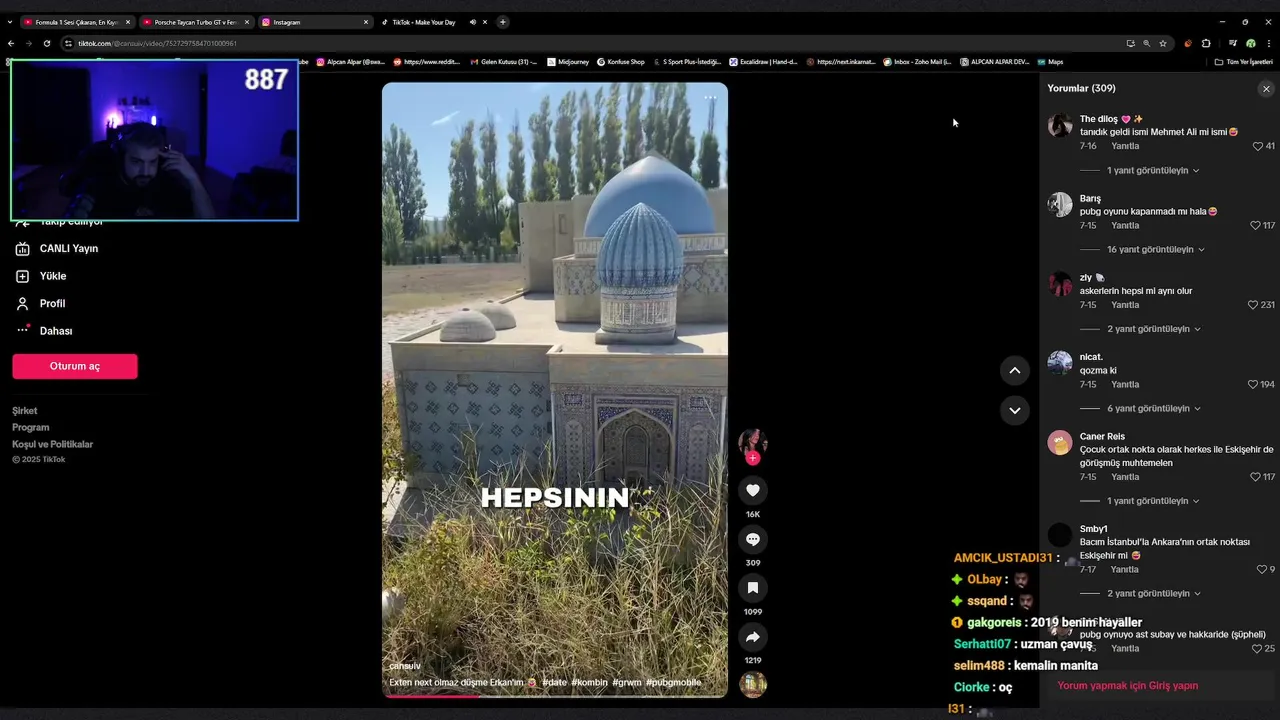The image size is (1280, 720).
Task: Go to previous video with up arrow
Action: [x=1014, y=370]
